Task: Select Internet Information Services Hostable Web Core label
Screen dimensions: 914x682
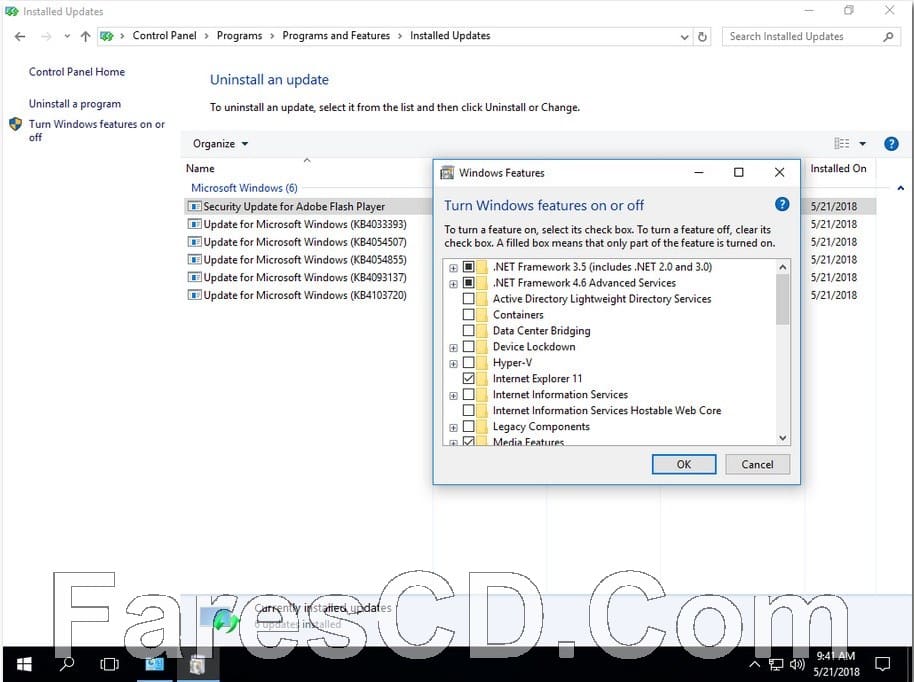Action: tap(607, 410)
